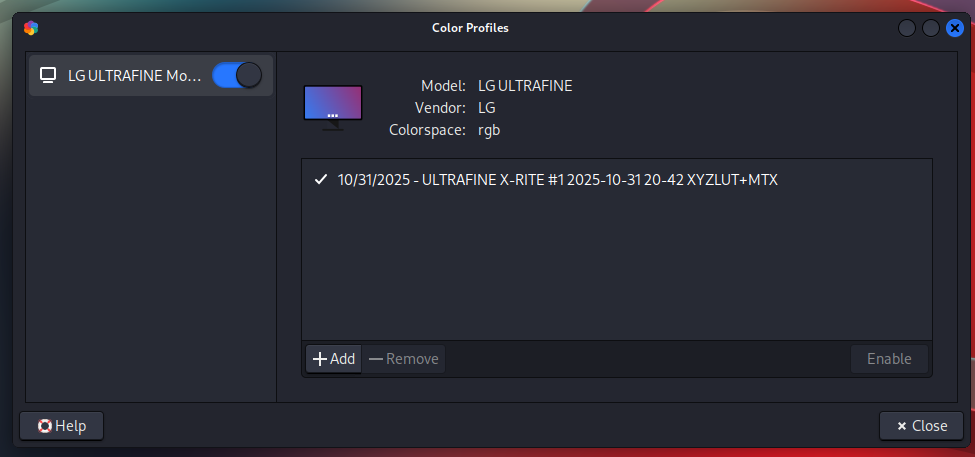Click the Colorspace value rgb
Screen dimensions: 975x457
point(490,129)
